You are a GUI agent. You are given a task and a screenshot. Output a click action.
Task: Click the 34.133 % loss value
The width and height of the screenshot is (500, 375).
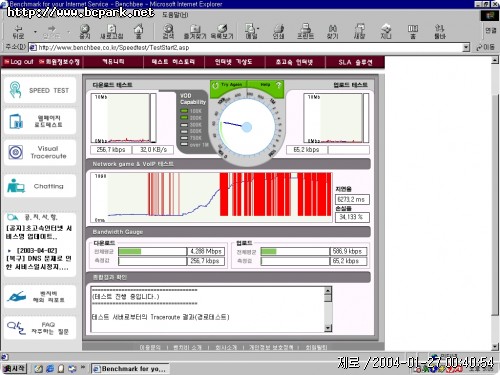tap(352, 217)
